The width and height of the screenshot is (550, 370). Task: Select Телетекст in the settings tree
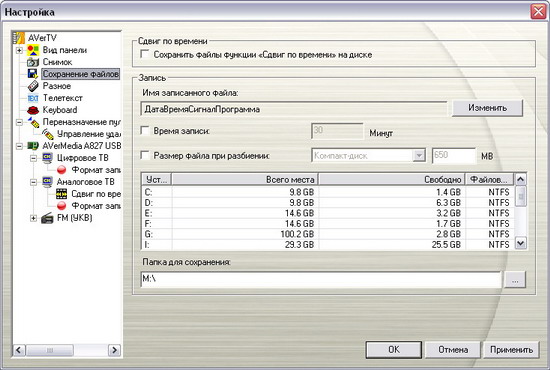(62, 98)
